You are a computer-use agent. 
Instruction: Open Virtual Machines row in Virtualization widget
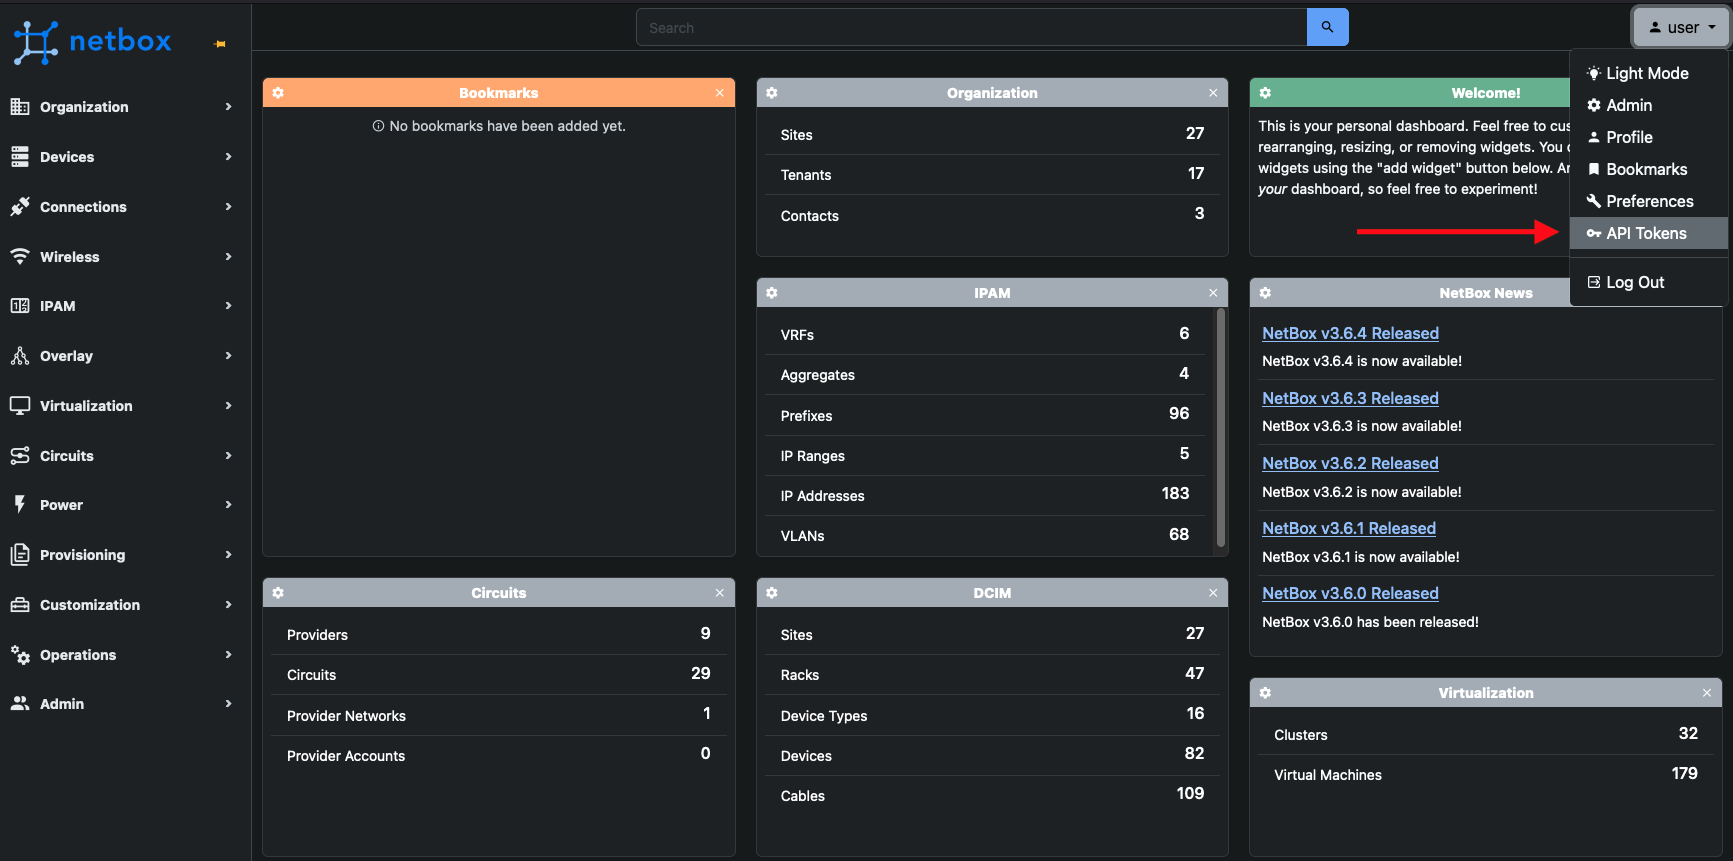[1486, 775]
